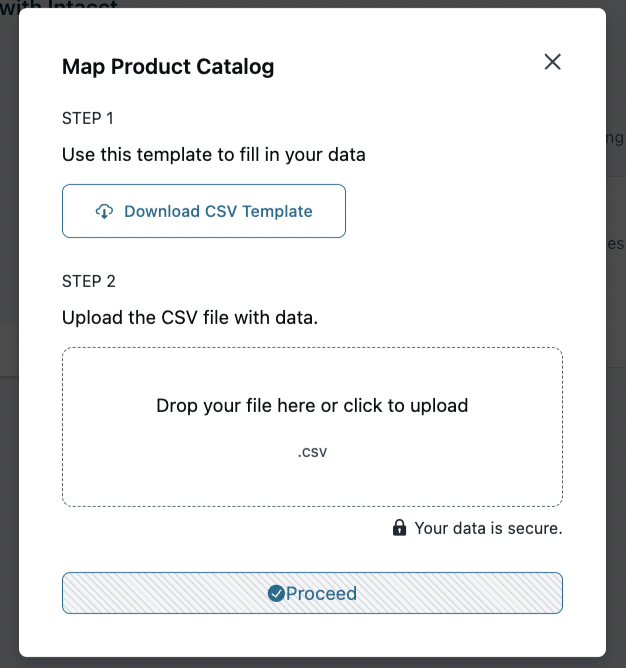The image size is (626, 668).
Task: Click the Proceed checkmark circle icon
Action: [277, 593]
